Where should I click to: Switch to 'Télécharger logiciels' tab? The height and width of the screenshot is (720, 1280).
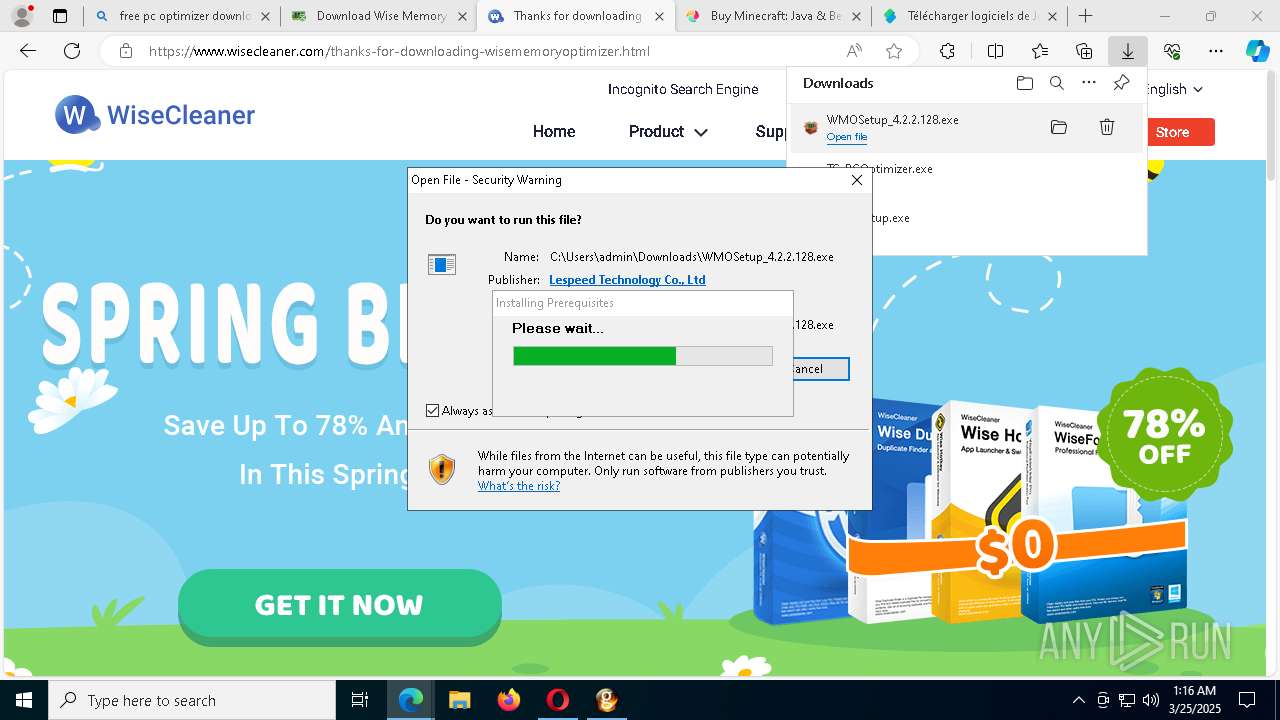pyautogui.click(x=970, y=16)
